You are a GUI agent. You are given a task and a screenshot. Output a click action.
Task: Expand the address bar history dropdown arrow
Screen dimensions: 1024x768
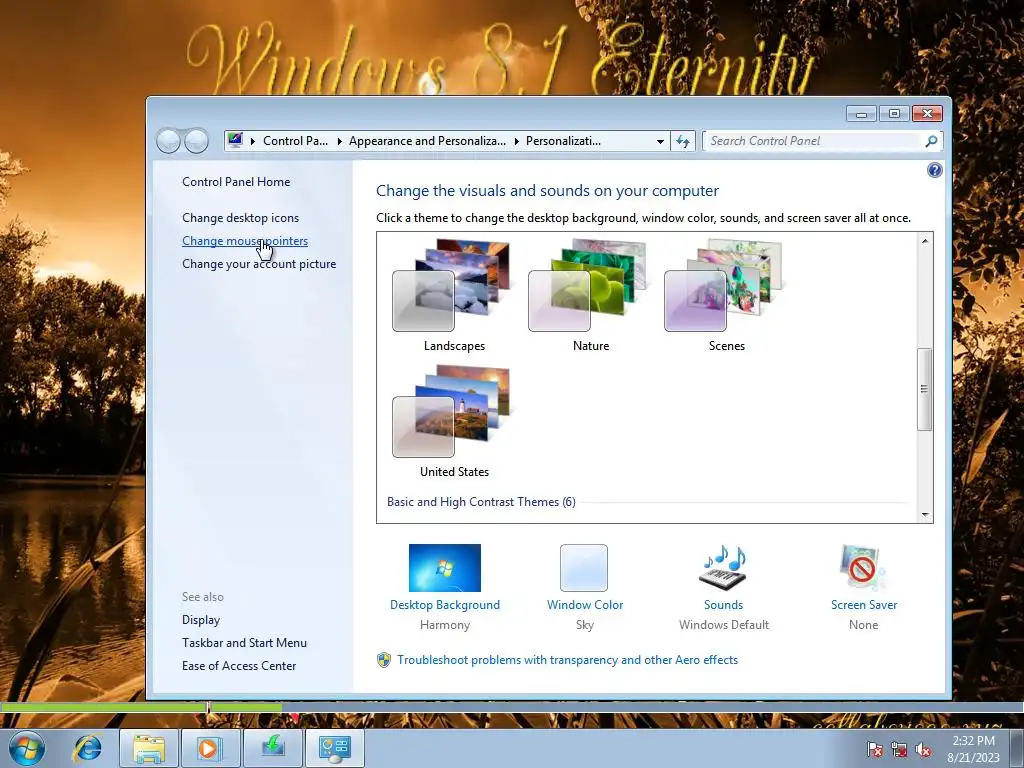pos(660,141)
